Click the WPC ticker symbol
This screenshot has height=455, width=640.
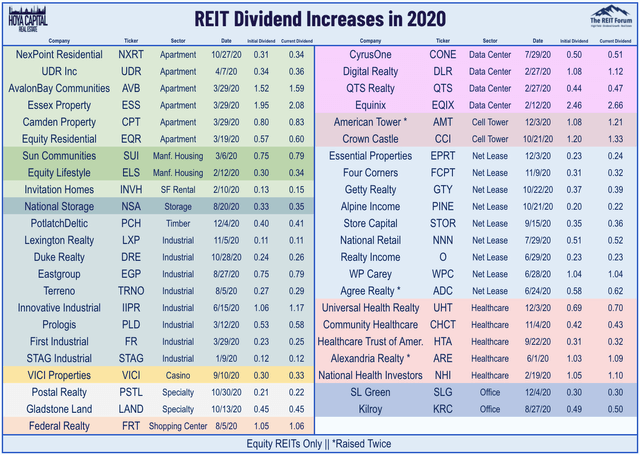point(443,275)
